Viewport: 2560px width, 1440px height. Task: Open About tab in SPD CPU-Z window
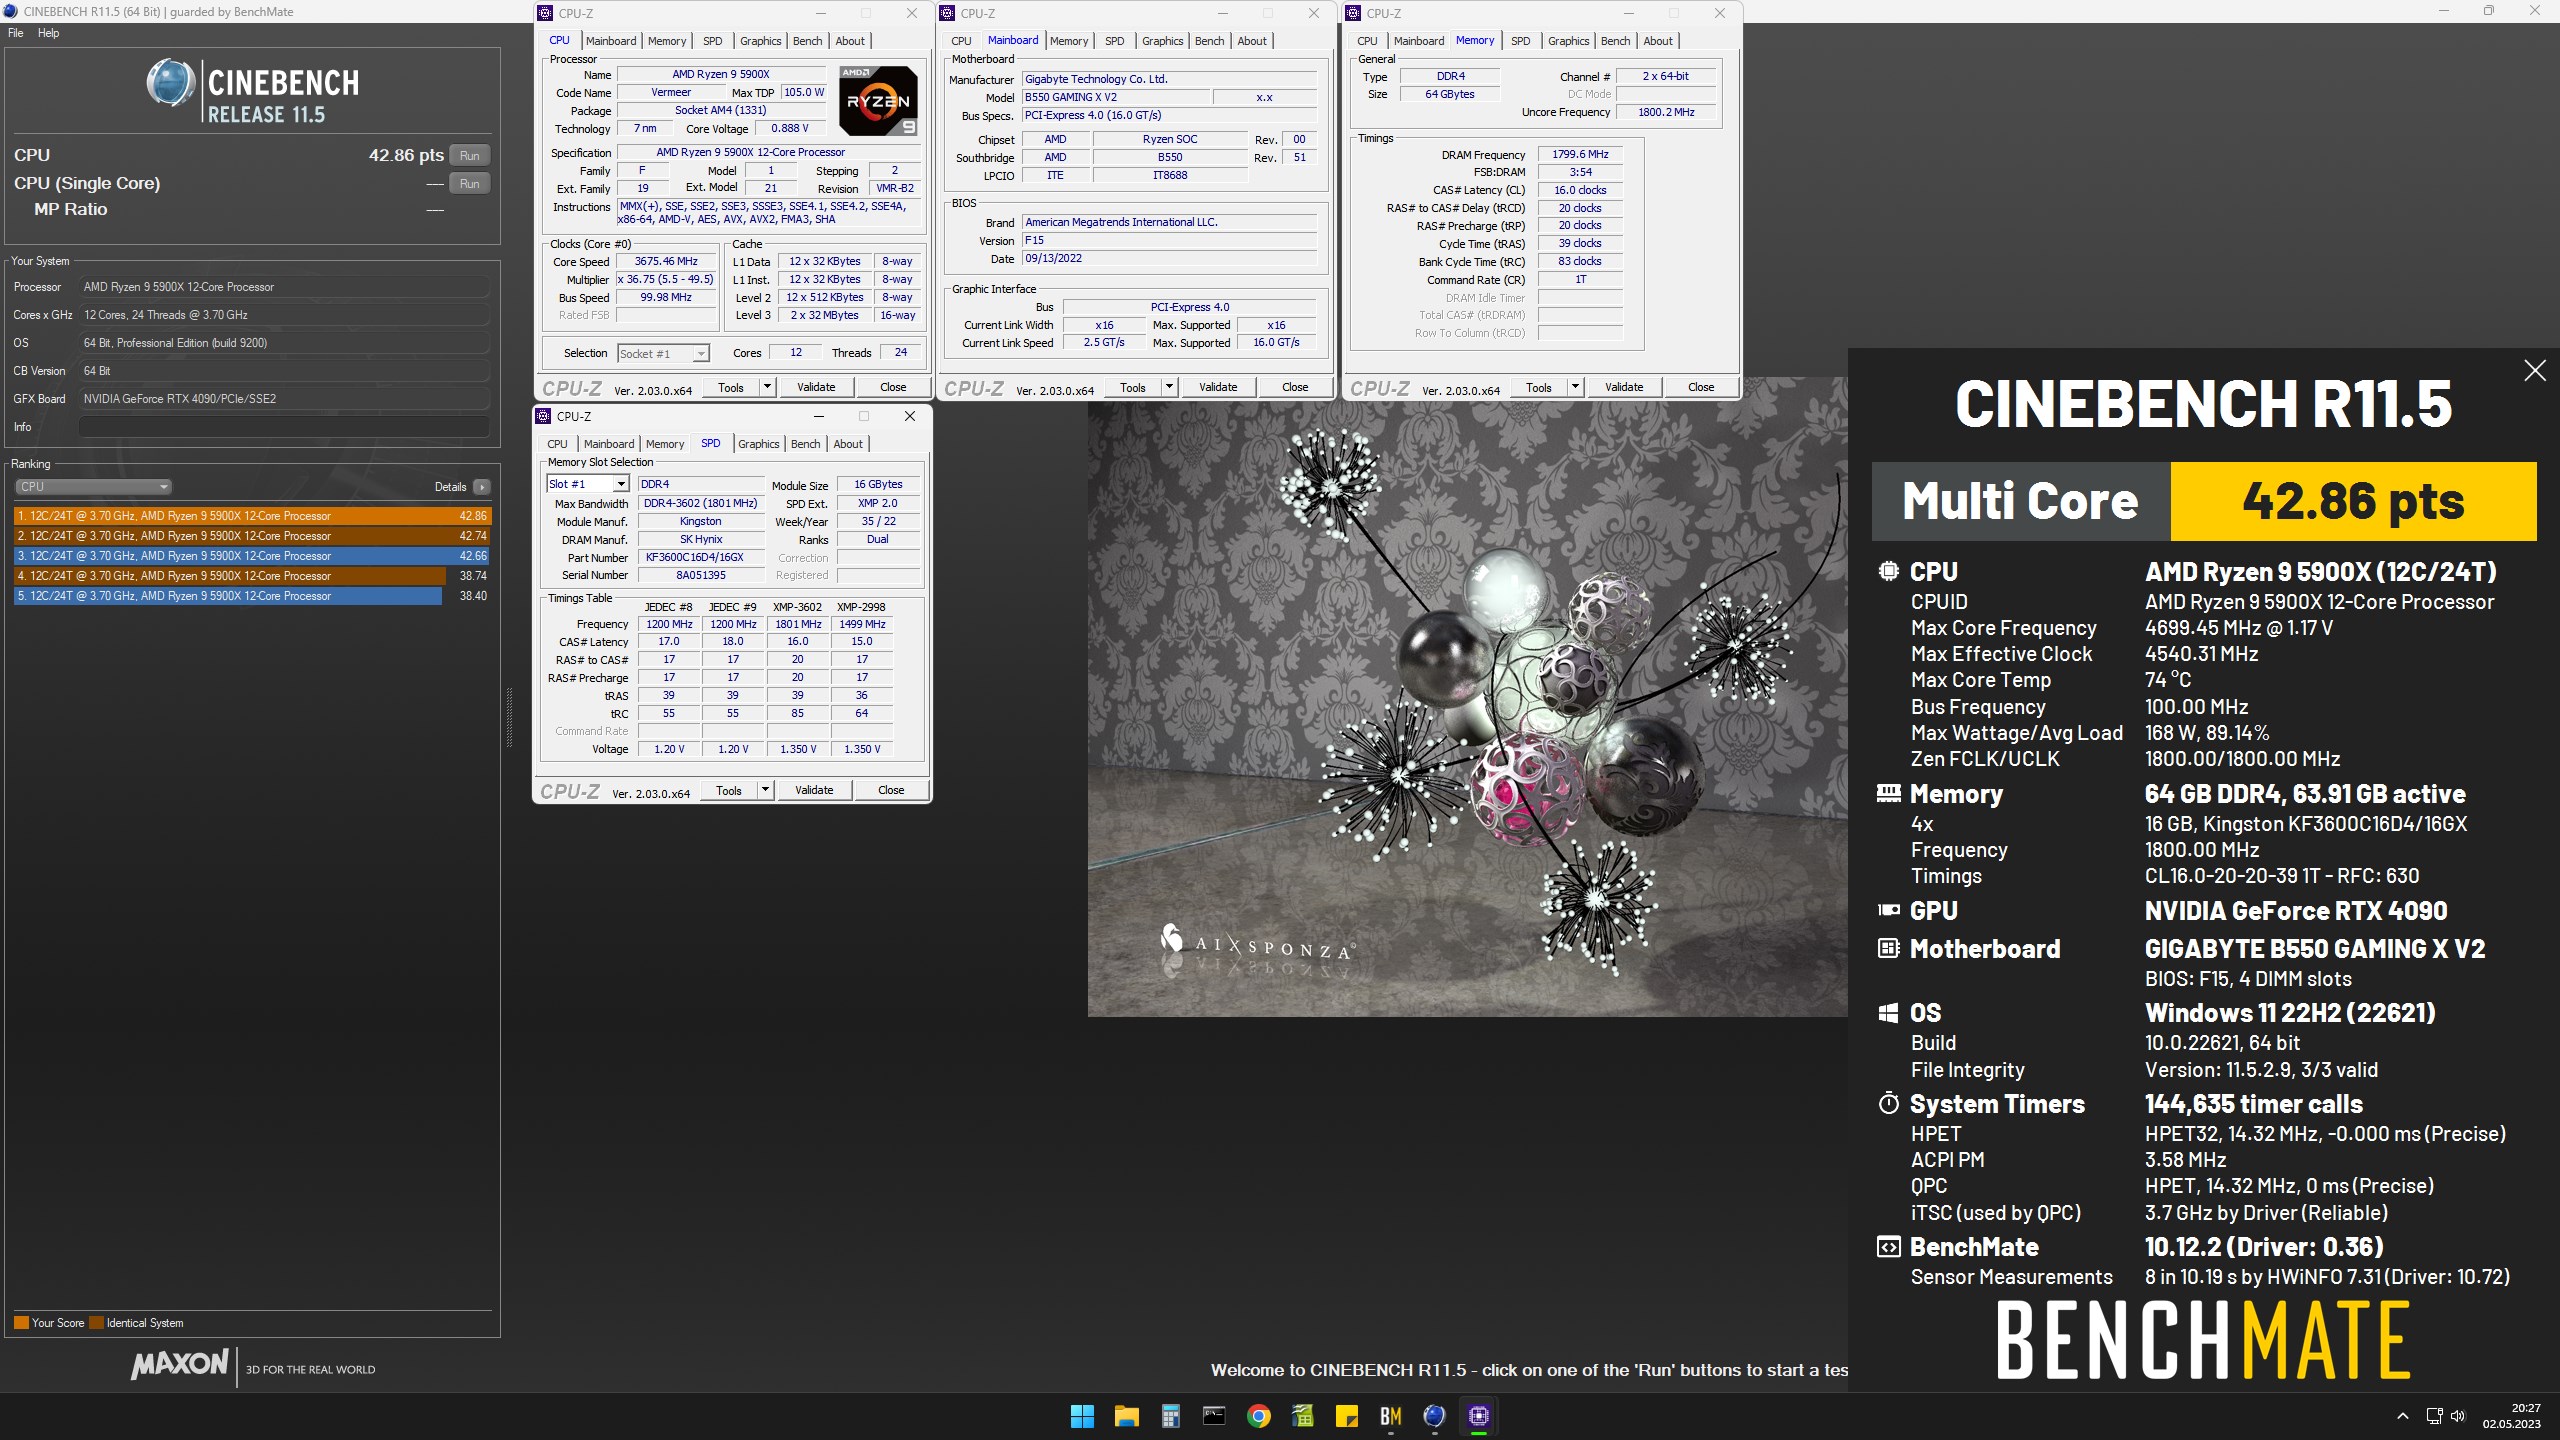coord(848,444)
